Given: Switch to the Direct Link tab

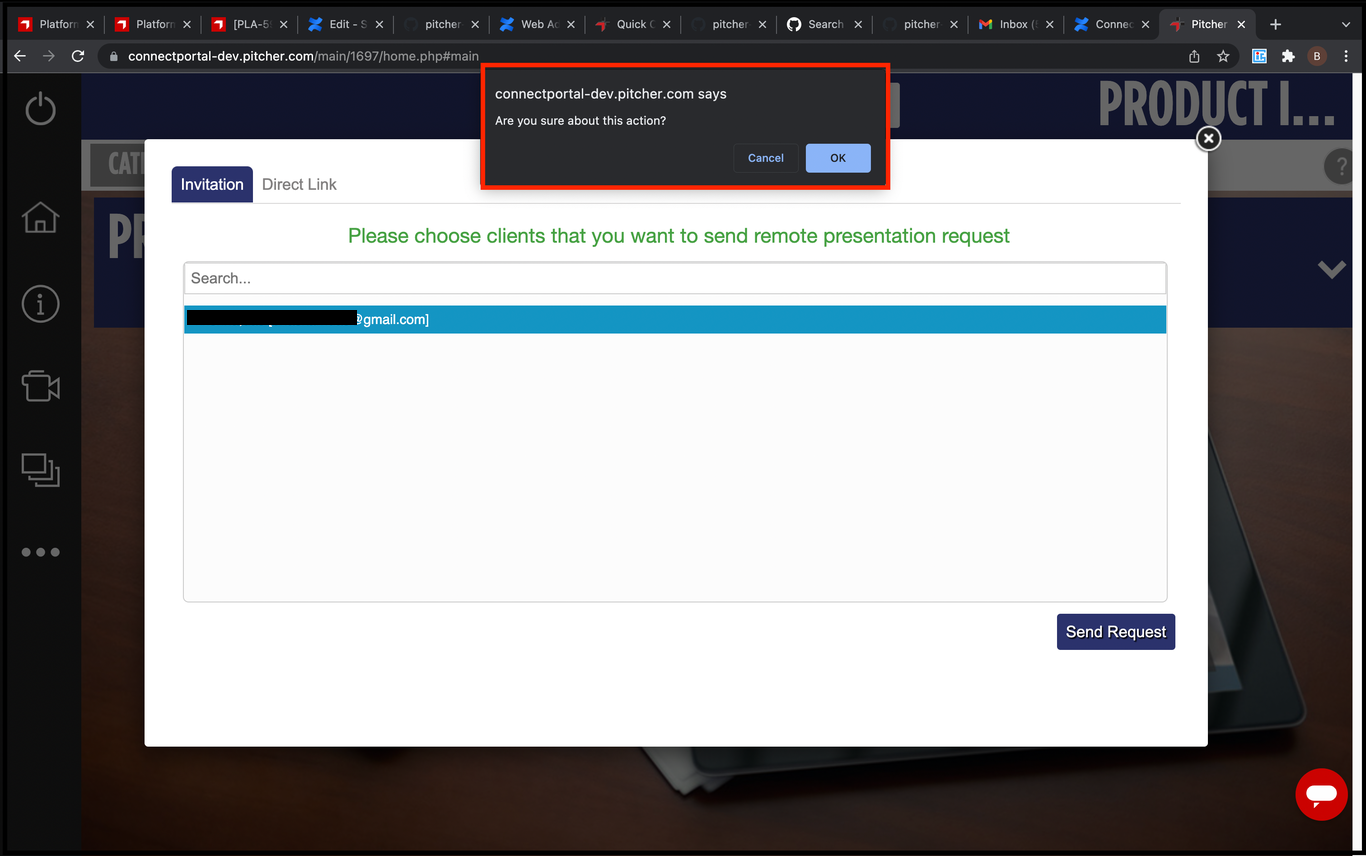Looking at the screenshot, I should [299, 184].
